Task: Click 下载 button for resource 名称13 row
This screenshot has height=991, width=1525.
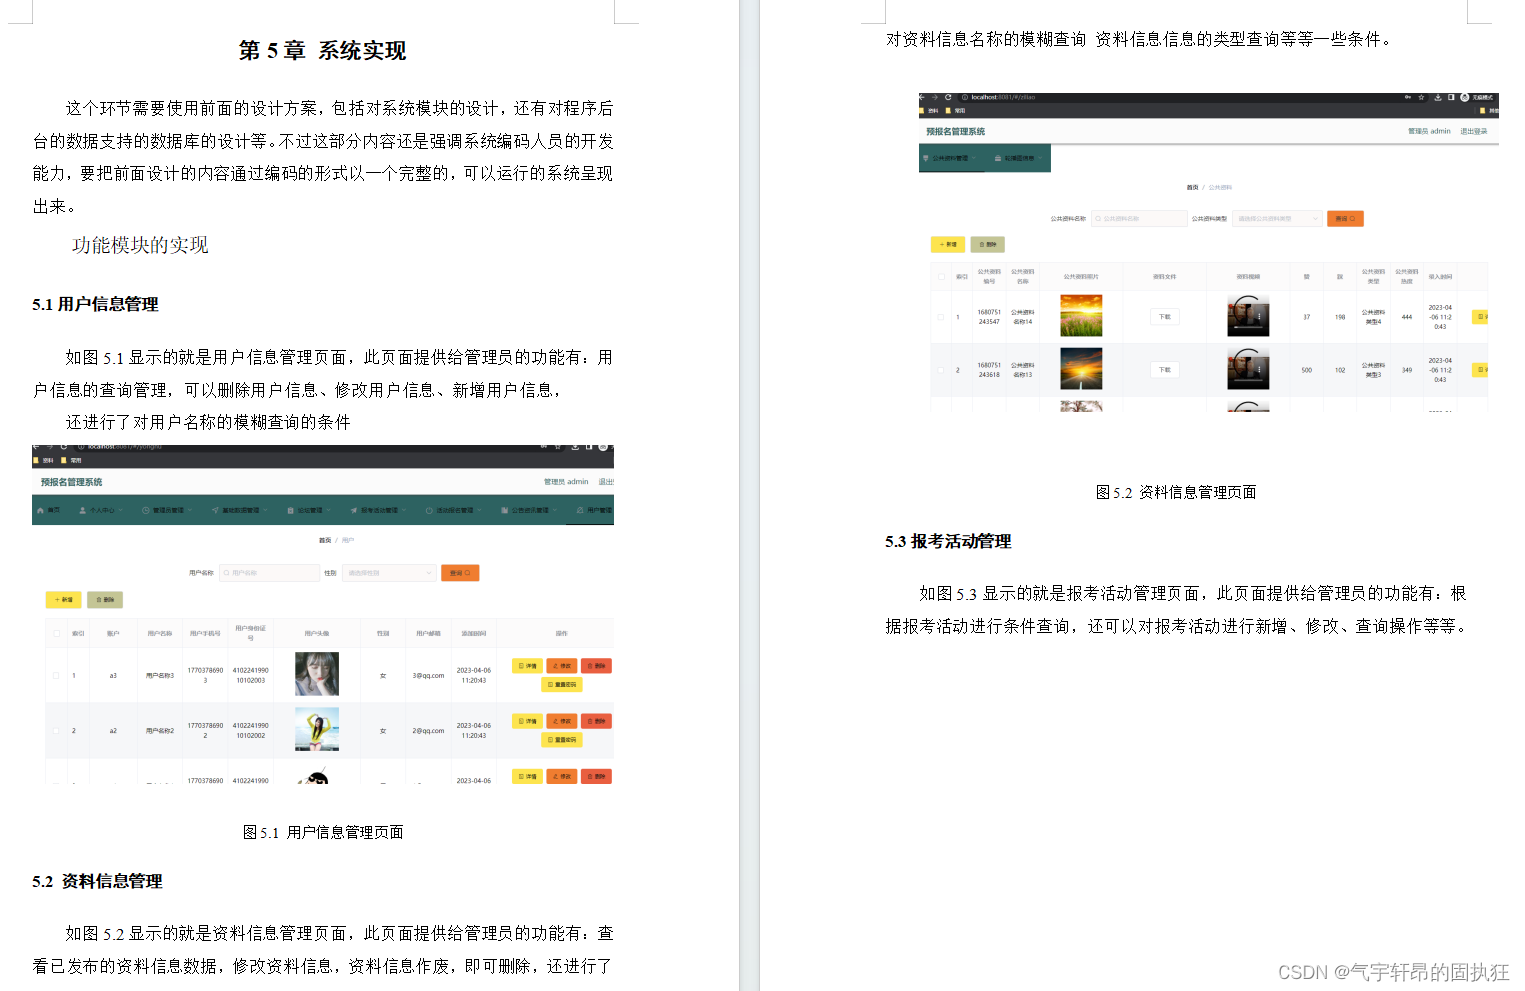Action: click(1164, 370)
